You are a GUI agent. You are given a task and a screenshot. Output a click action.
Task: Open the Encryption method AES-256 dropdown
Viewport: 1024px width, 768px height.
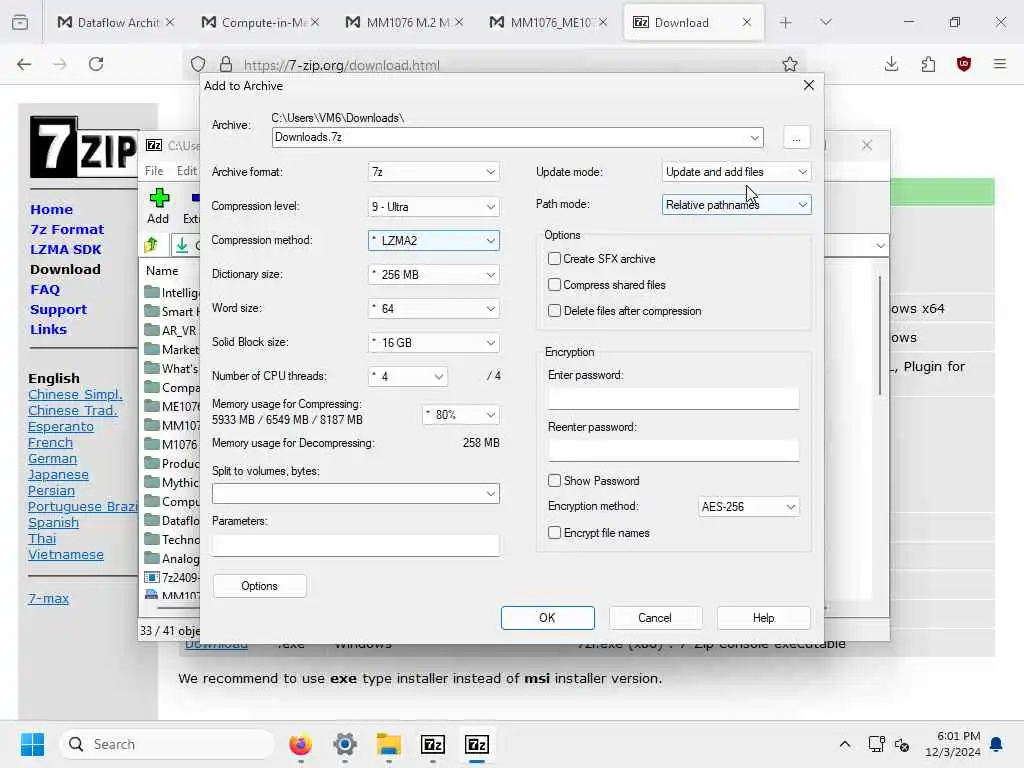coord(748,507)
